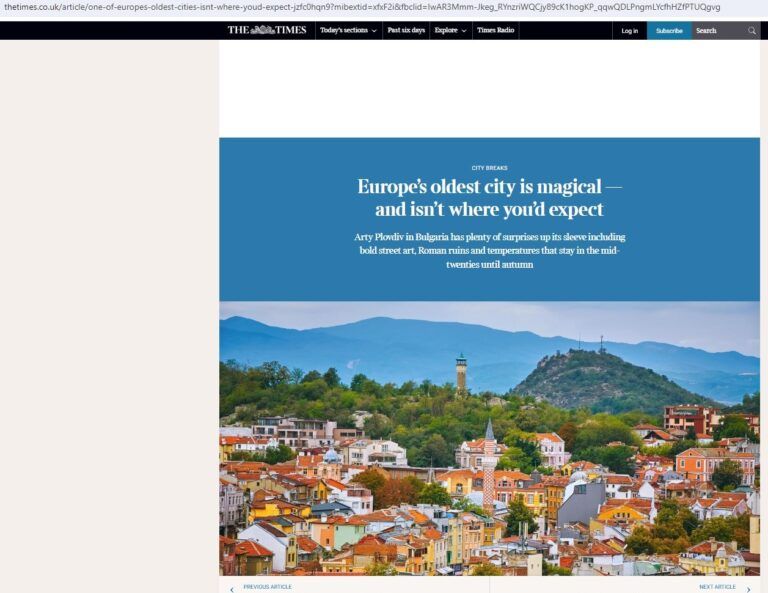The height and width of the screenshot is (593, 768).
Task: Go to the Previous Article link
Action: coord(267,587)
